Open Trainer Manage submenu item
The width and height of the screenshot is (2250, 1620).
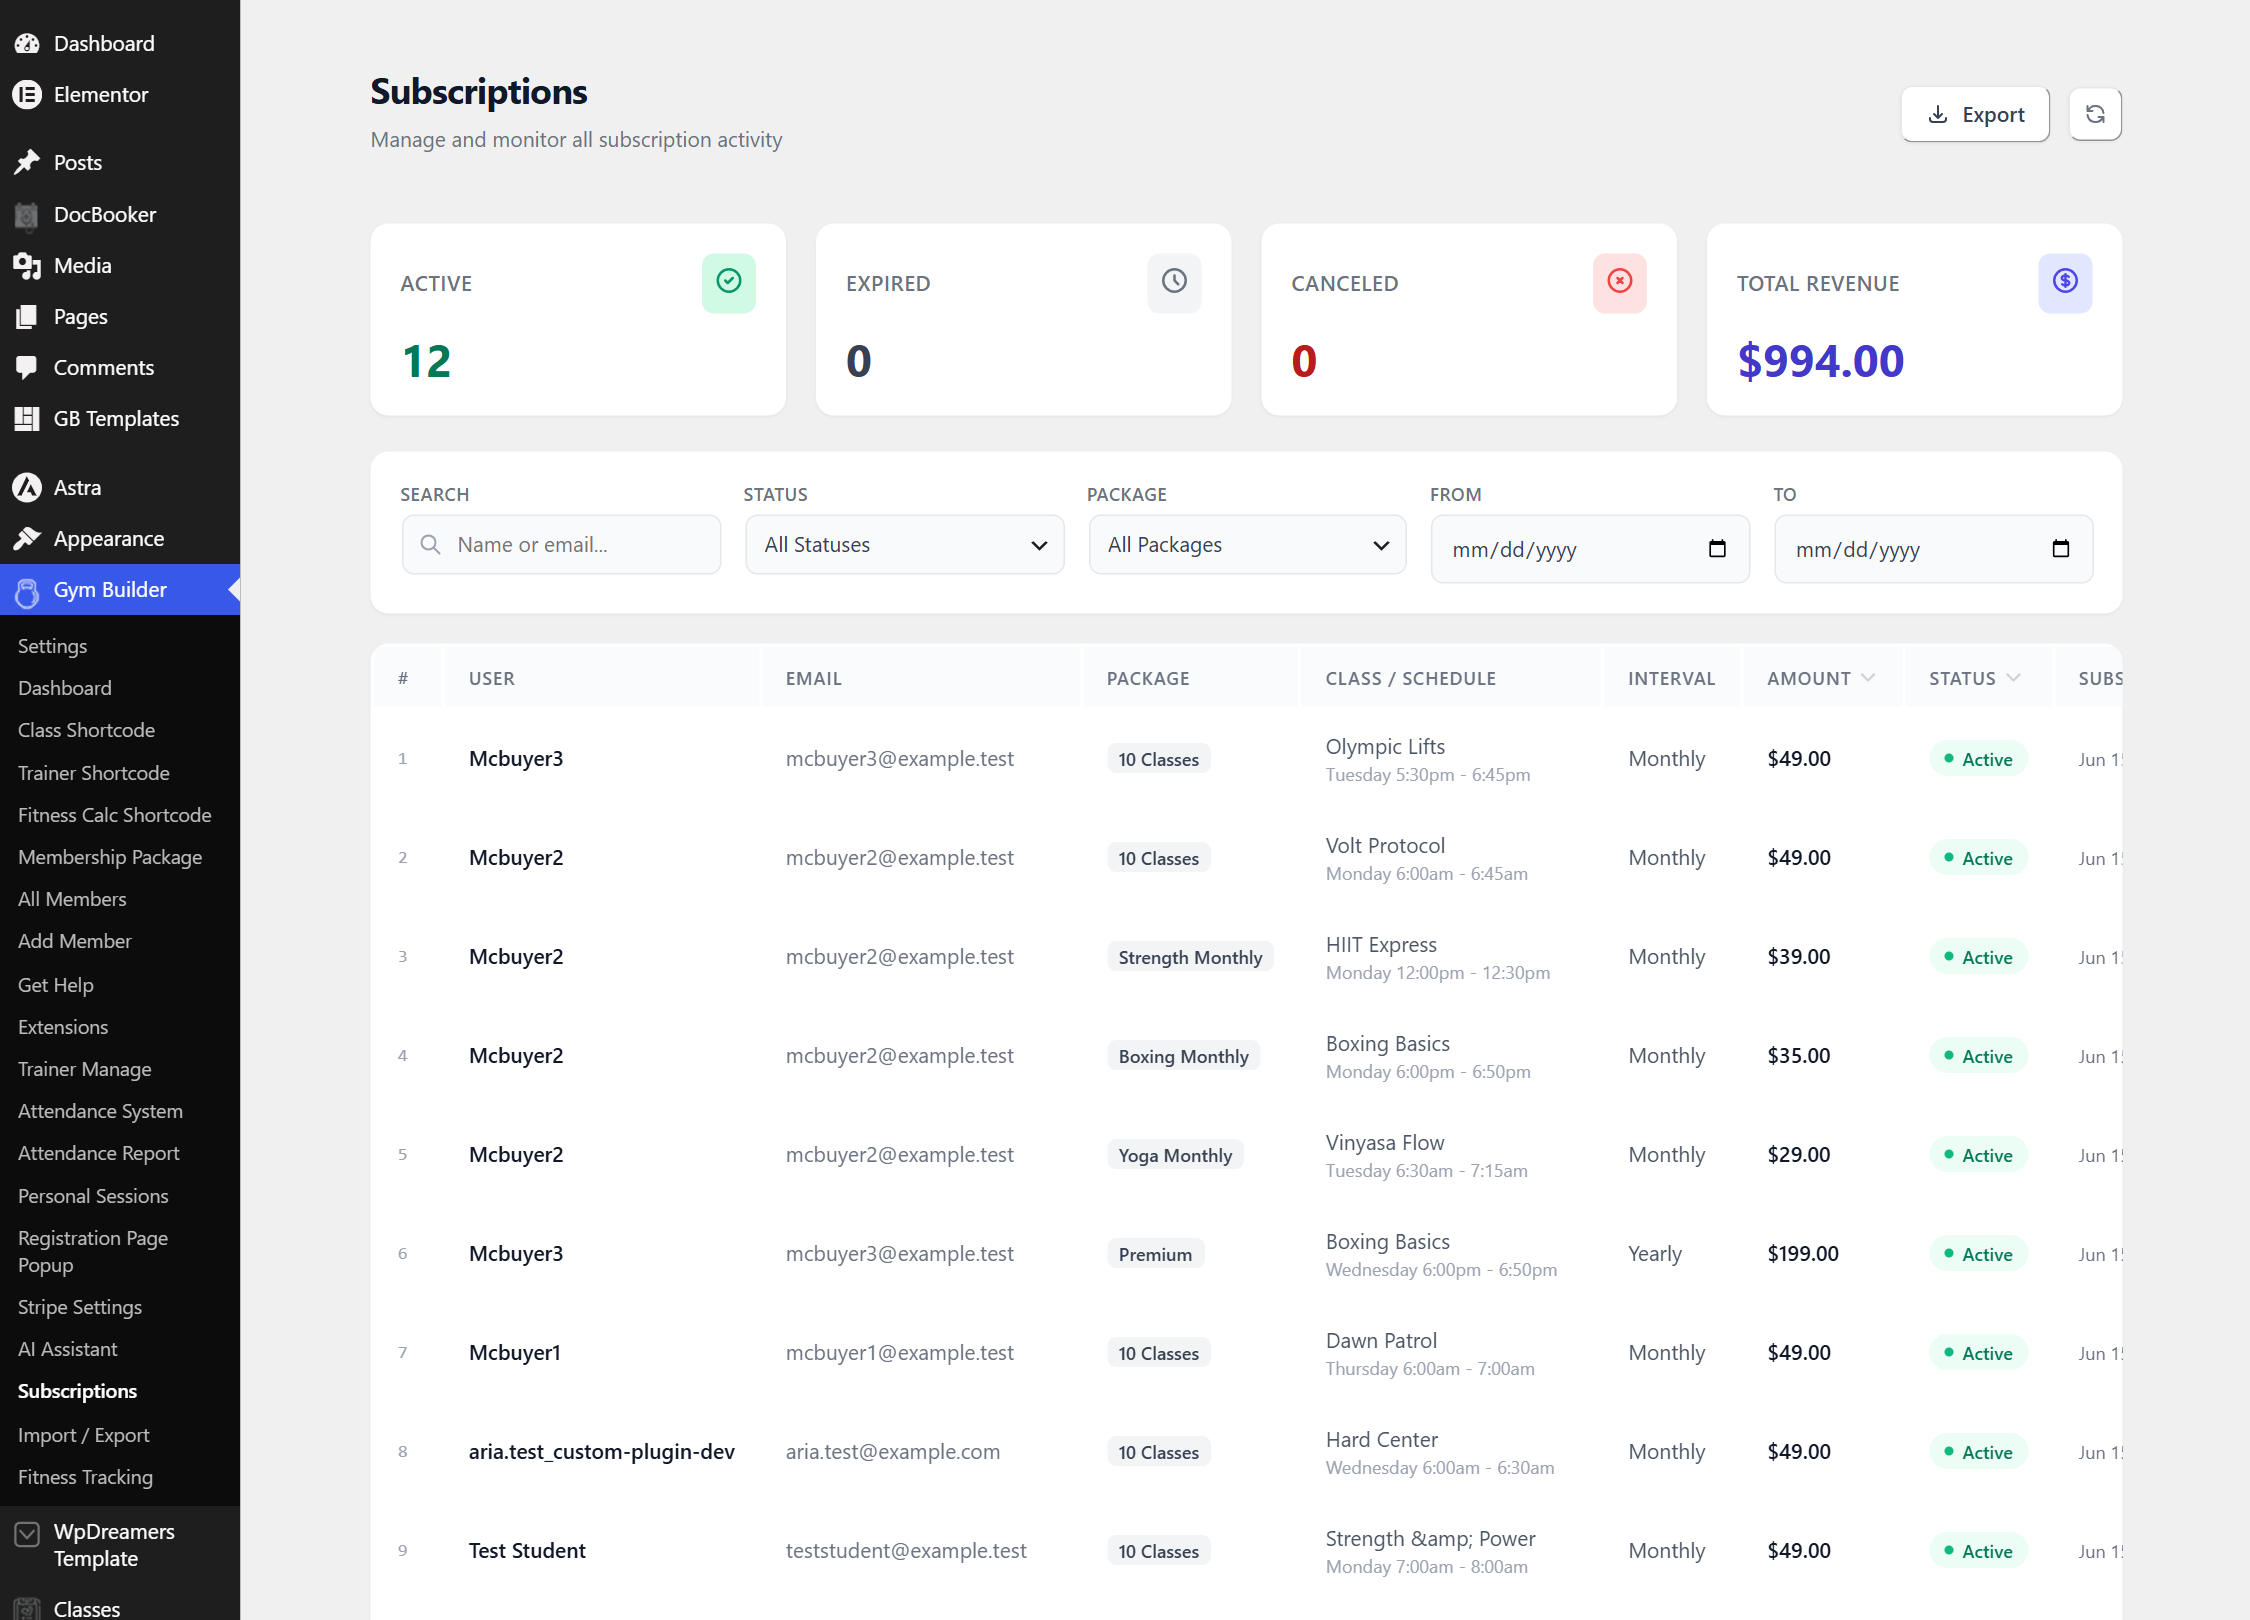click(84, 1069)
